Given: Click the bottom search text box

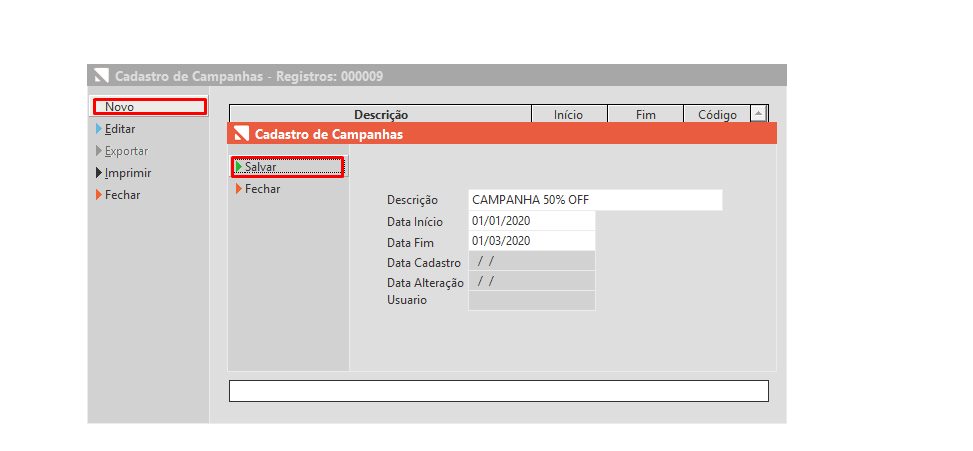Looking at the screenshot, I should point(499,391).
